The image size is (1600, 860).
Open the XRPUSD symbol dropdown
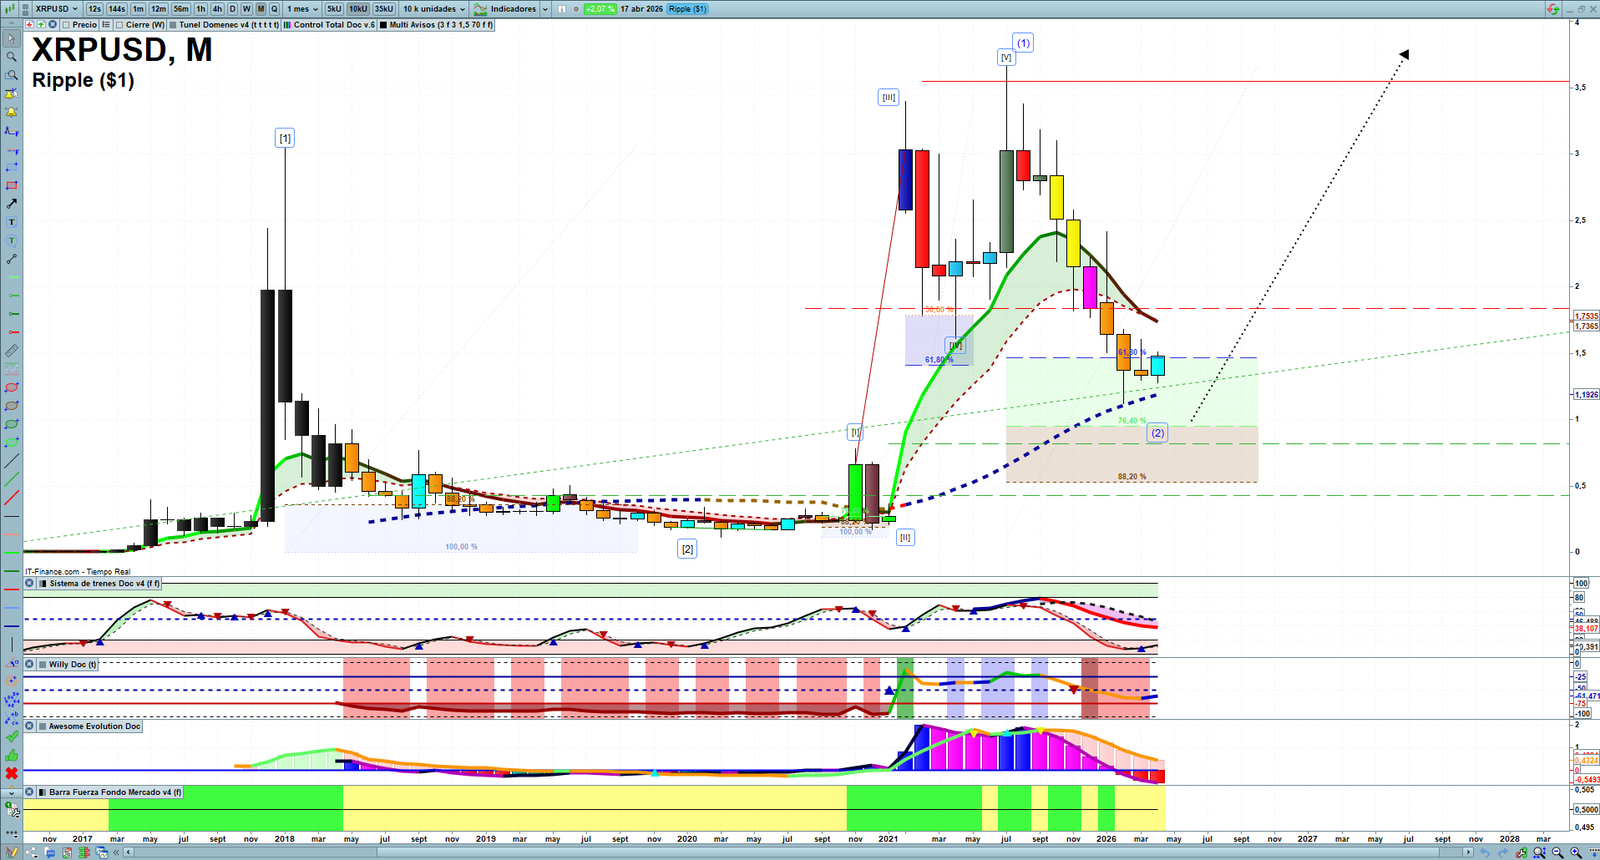click(x=56, y=9)
